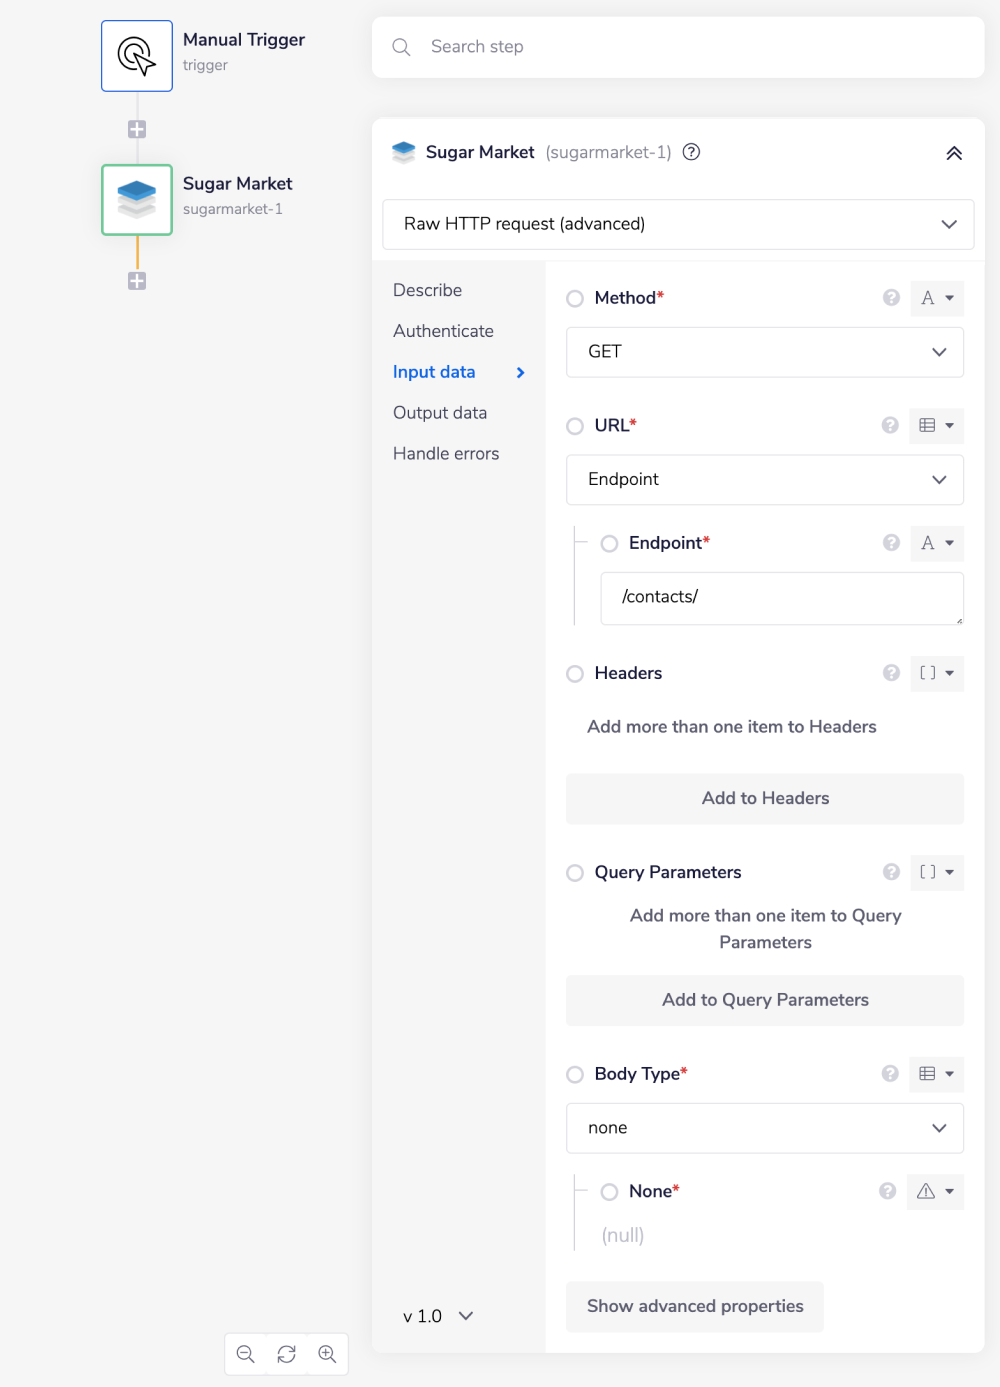This screenshot has width=1000, height=1387.
Task: Open the Sugar Market help icon
Action: pos(691,152)
